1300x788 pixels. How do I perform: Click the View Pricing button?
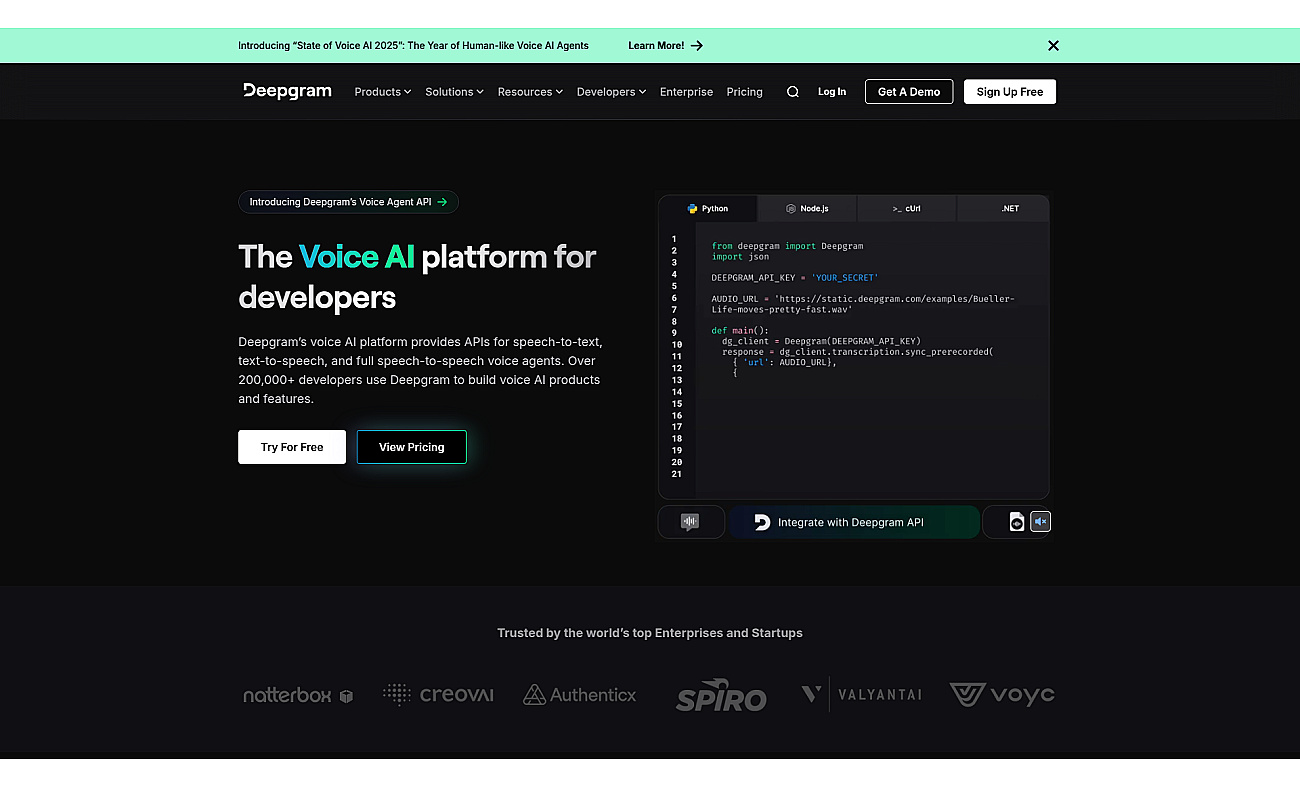pyautogui.click(x=412, y=447)
